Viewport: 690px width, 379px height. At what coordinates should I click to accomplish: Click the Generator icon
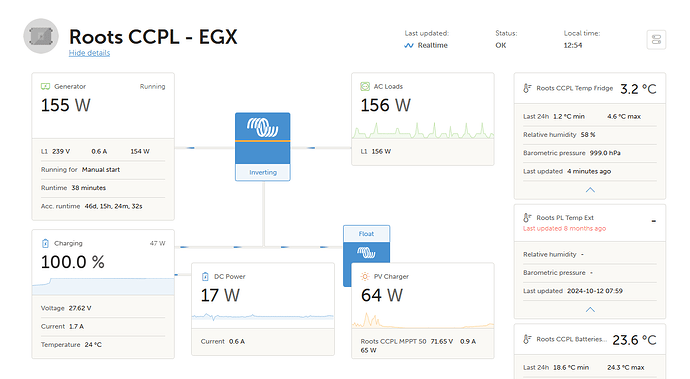tap(45, 86)
